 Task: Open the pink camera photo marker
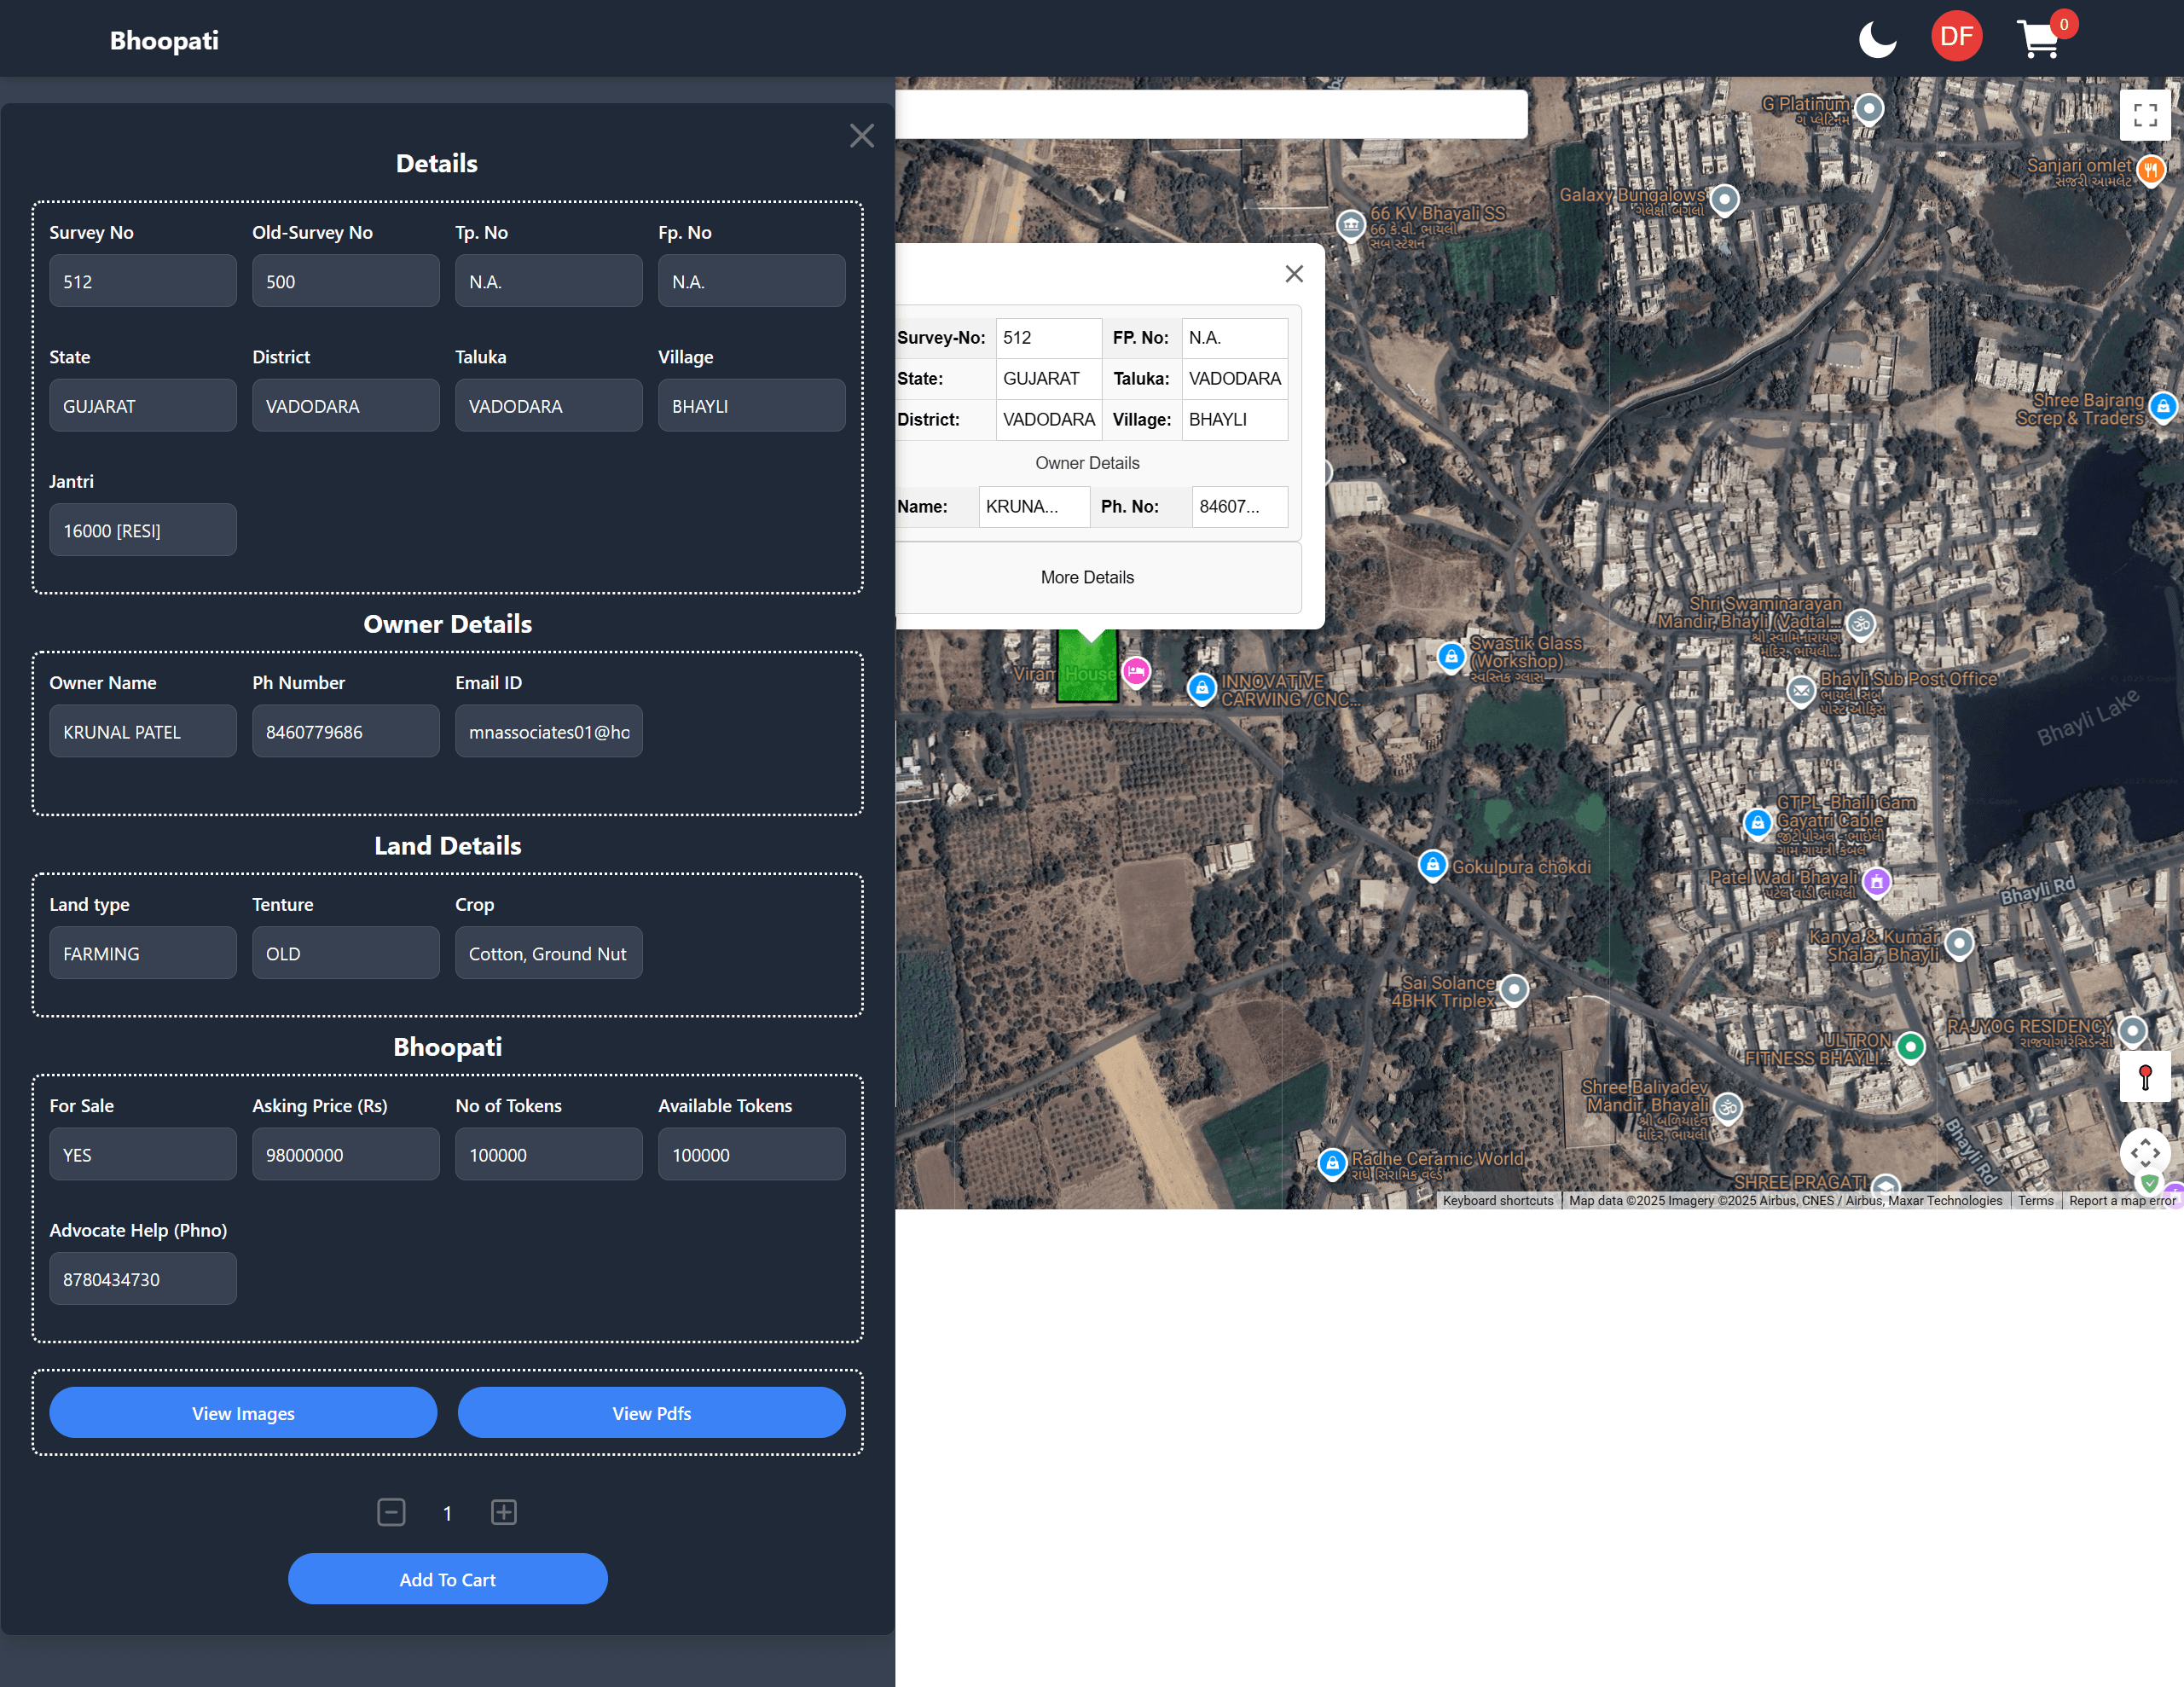[1135, 672]
